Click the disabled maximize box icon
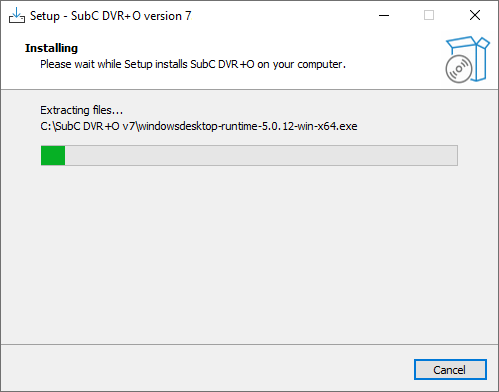The height and width of the screenshot is (392, 499). (x=429, y=15)
